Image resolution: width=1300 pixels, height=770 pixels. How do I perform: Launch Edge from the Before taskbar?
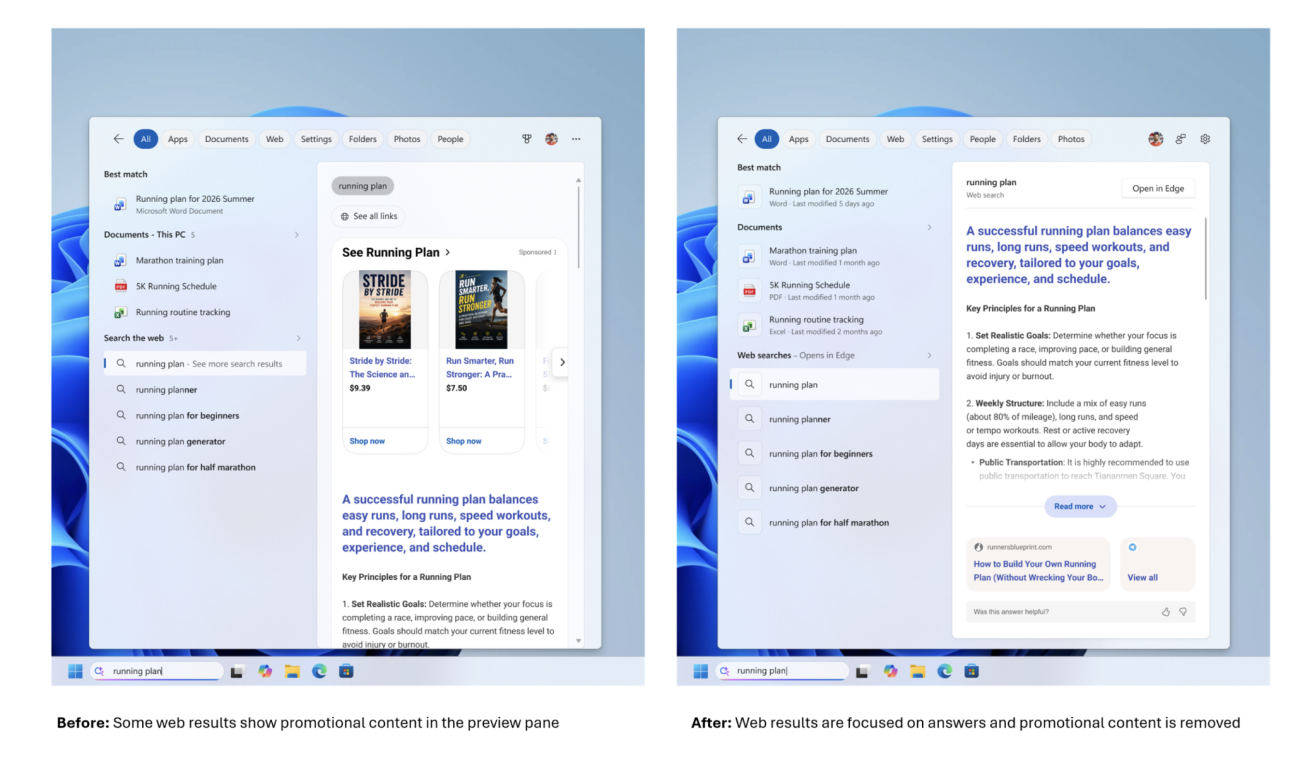pos(319,671)
